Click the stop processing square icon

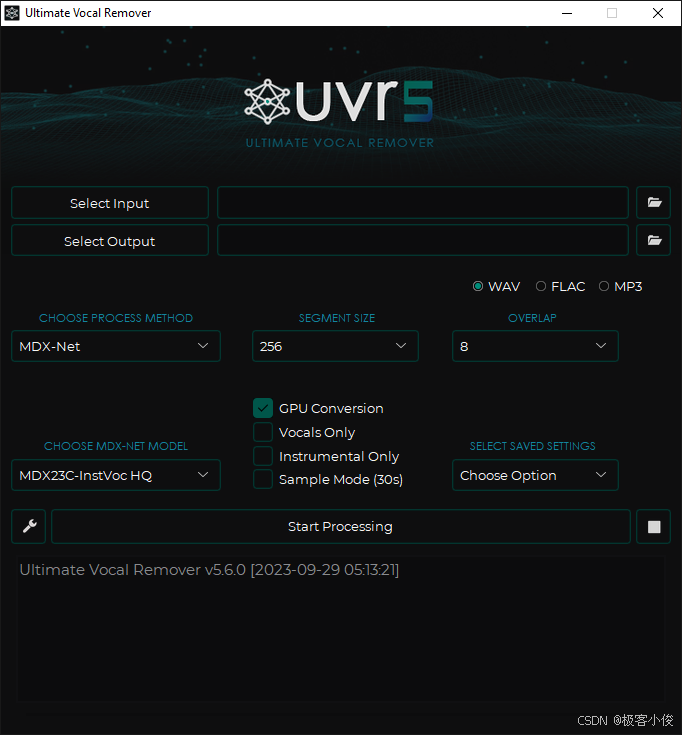tap(653, 526)
